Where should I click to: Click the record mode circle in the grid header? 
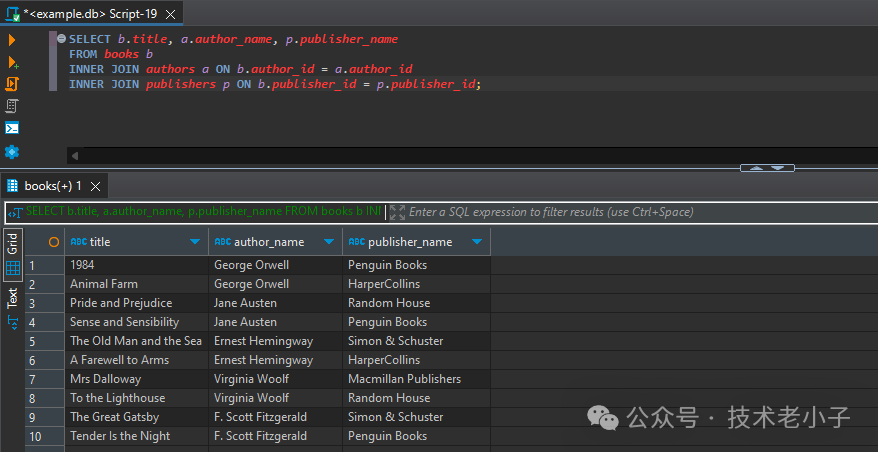54,242
